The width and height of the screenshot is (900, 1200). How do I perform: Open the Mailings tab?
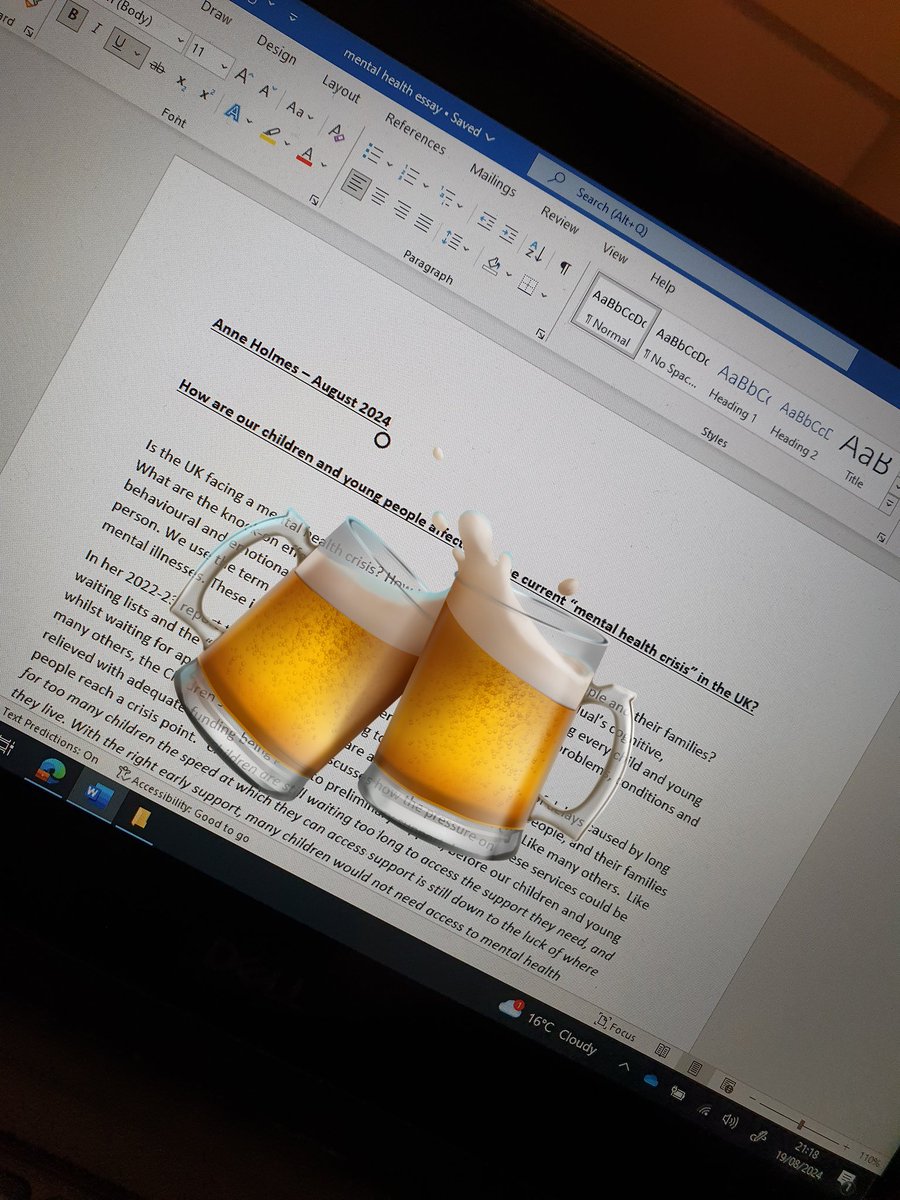click(x=492, y=180)
